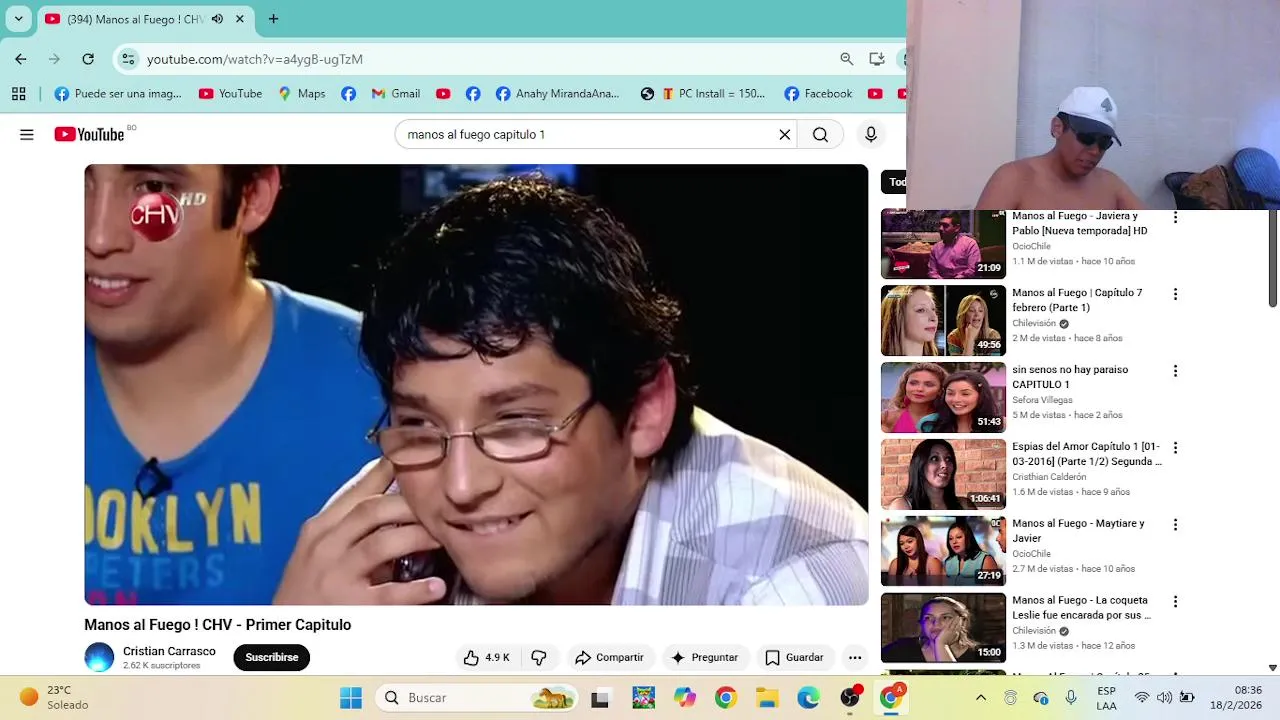Open a new tab with plus button

pyautogui.click(x=273, y=18)
